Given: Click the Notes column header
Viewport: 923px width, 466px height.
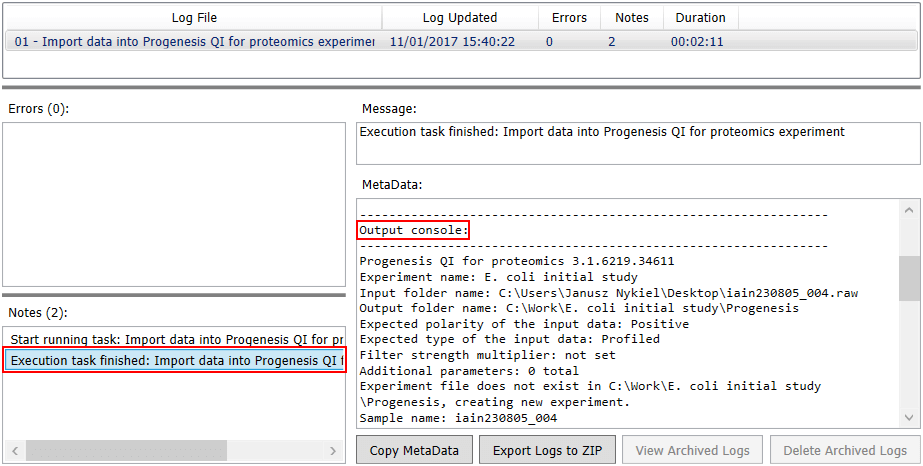Looking at the screenshot, I should click(x=632, y=18).
